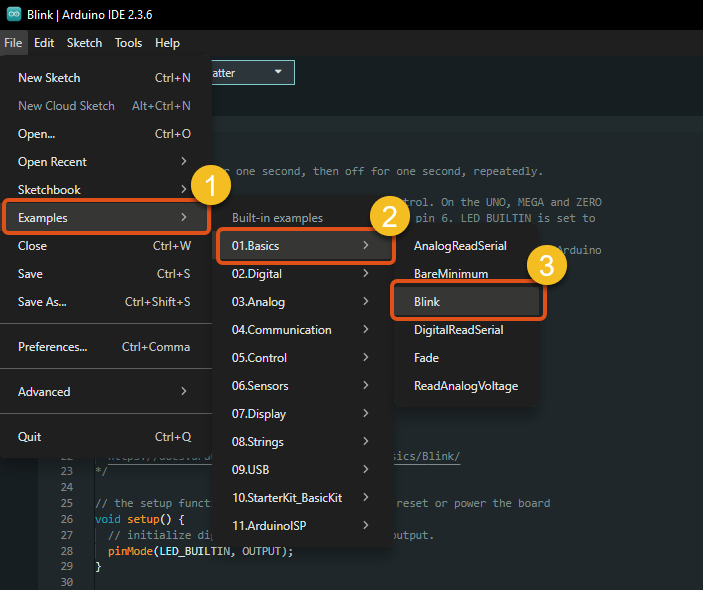703x590 pixels.
Task: Click the void setup() code line
Action: coord(140,519)
